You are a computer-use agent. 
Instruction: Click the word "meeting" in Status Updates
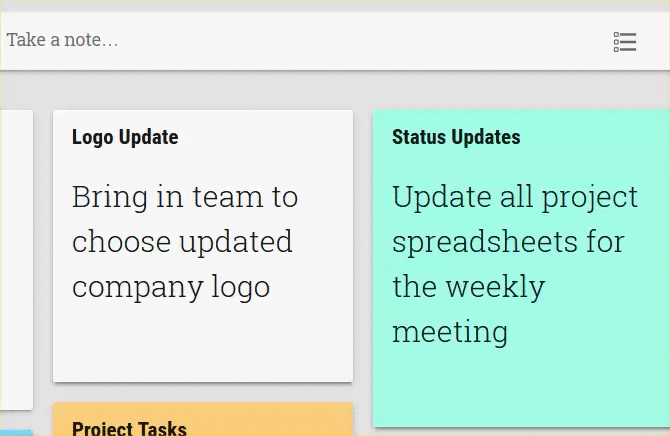pyautogui.click(x=450, y=332)
